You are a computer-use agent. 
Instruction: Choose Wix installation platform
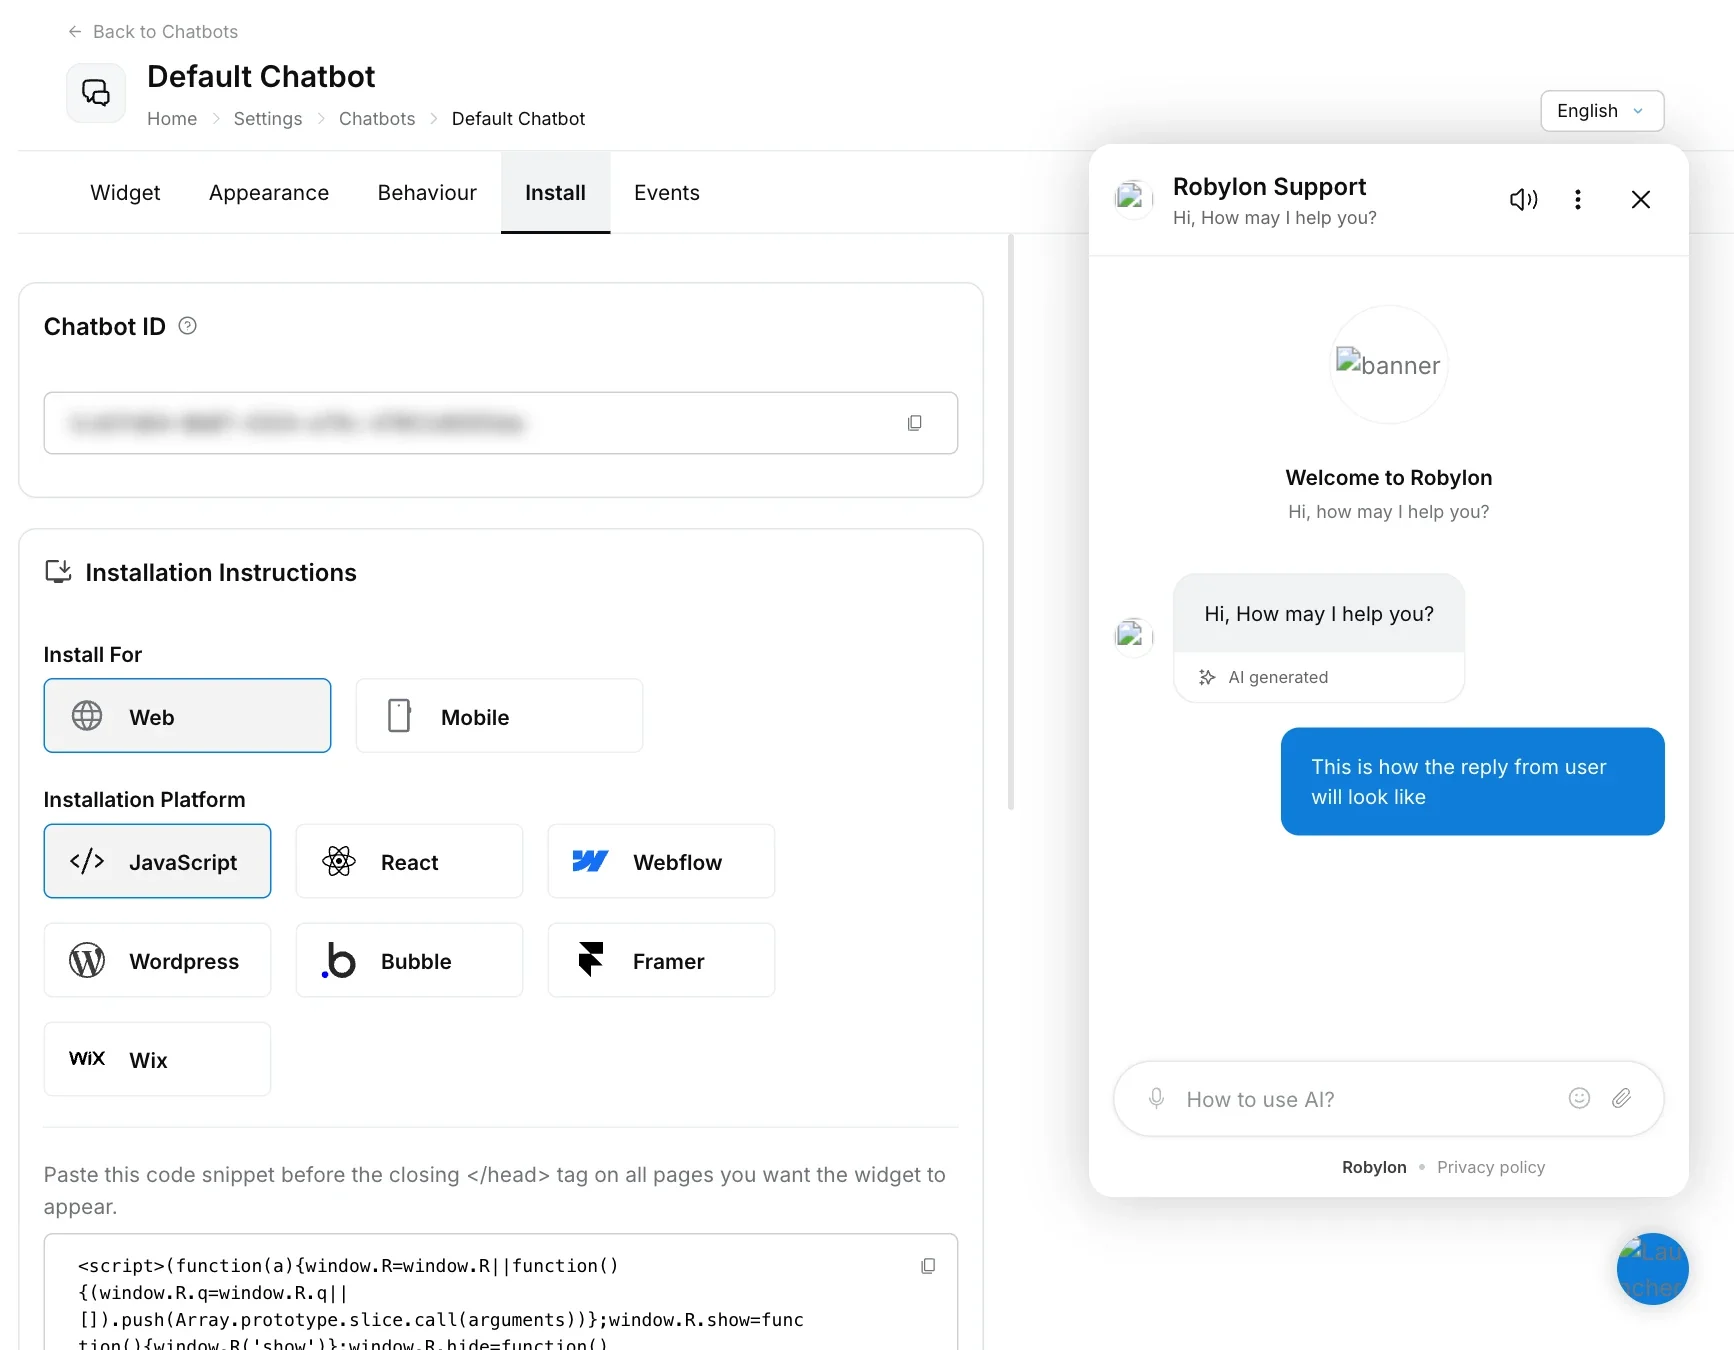tap(157, 1059)
